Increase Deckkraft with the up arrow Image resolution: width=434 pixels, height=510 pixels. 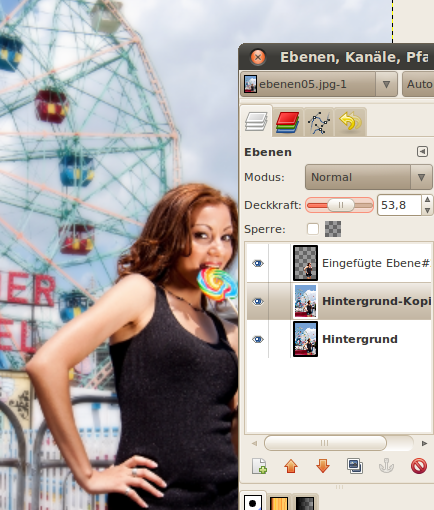[x=427, y=200]
